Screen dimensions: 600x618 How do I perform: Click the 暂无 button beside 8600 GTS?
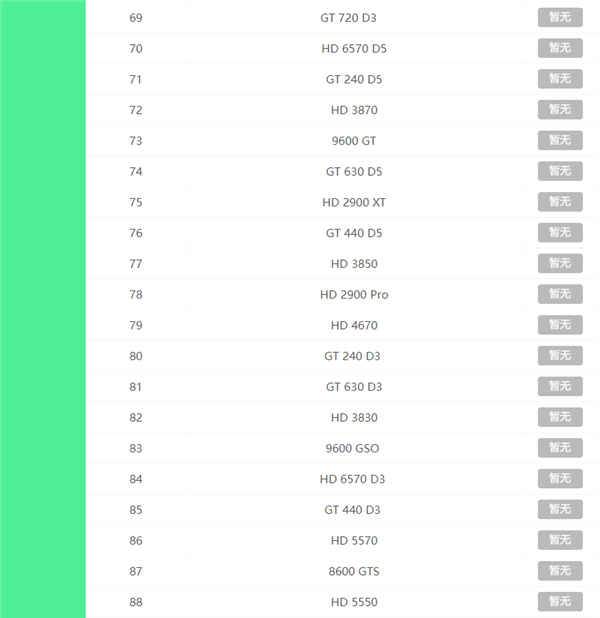tap(560, 571)
